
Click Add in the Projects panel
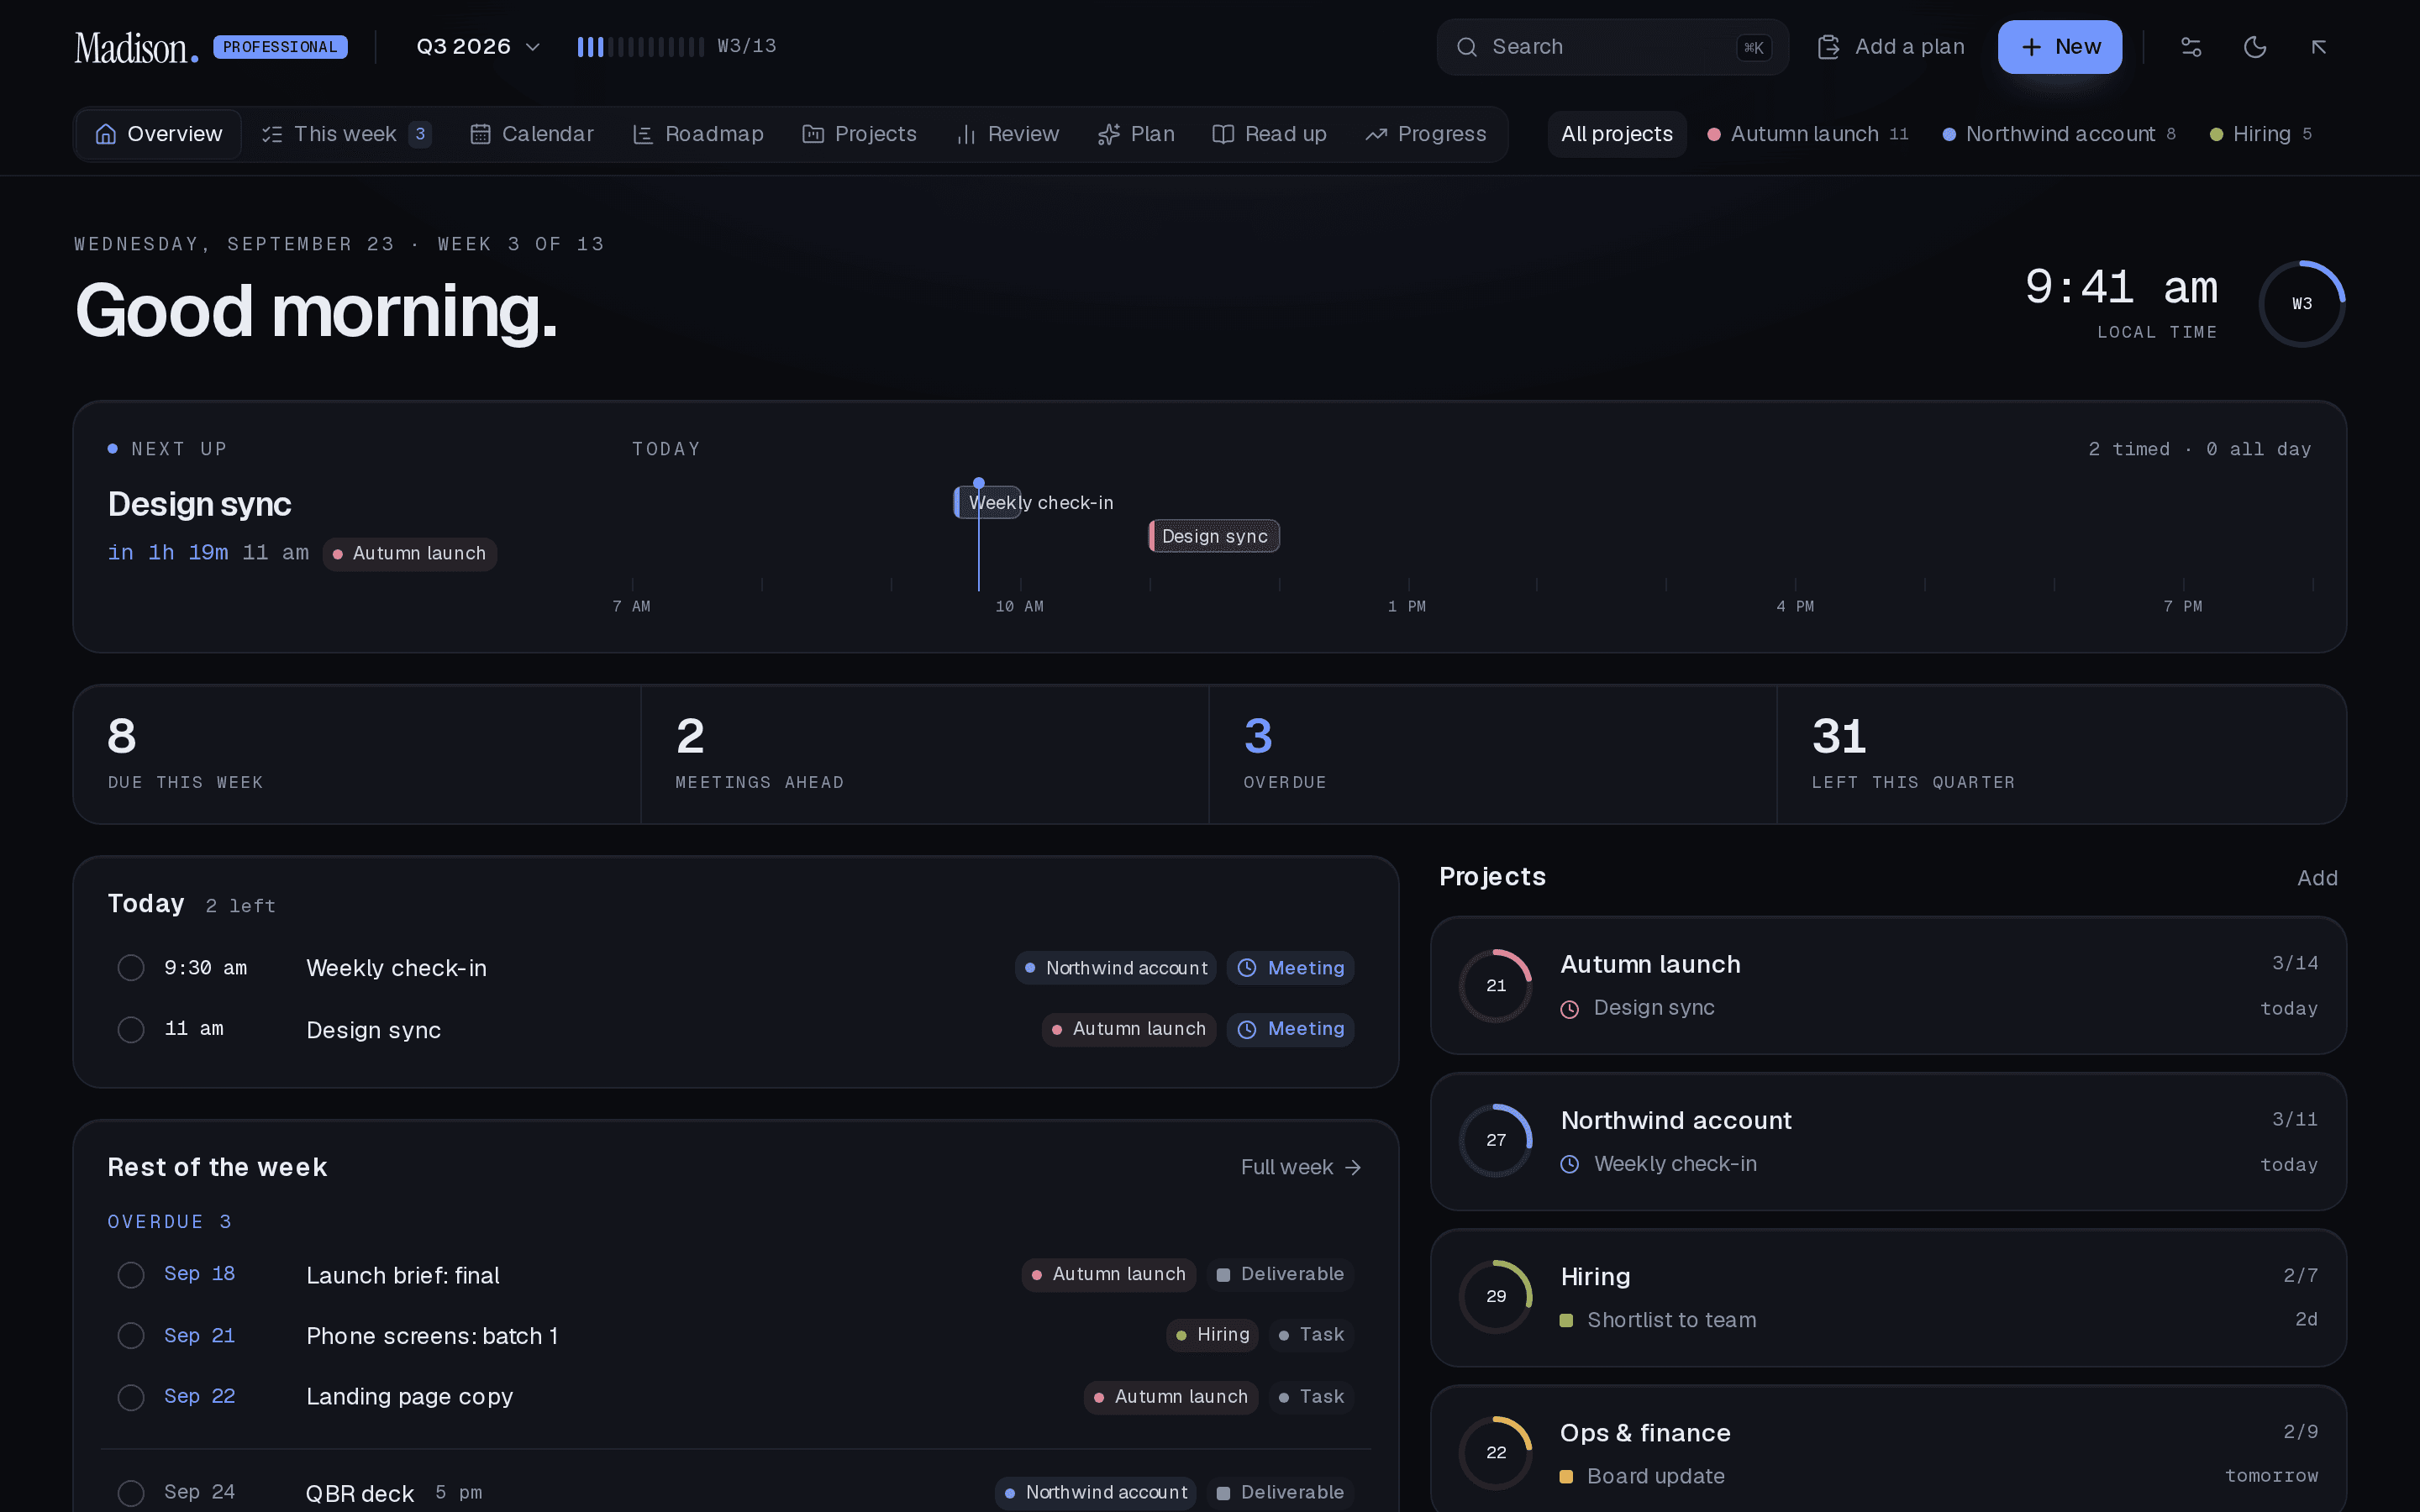pyautogui.click(x=2317, y=878)
